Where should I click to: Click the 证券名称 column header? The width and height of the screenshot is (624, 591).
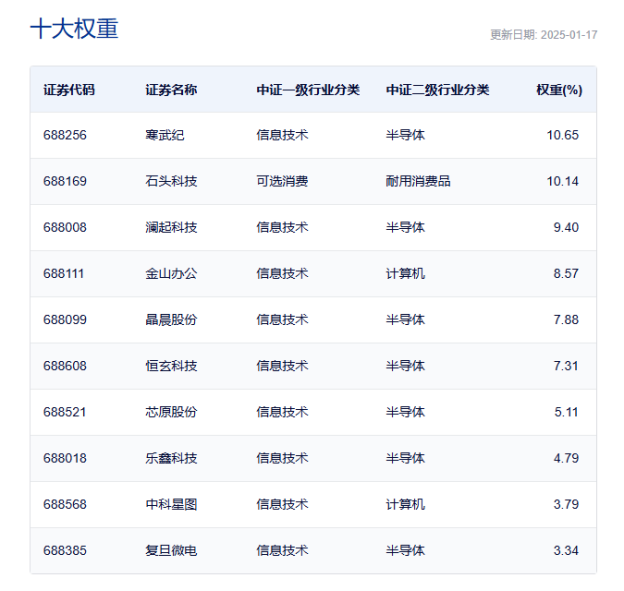(171, 90)
